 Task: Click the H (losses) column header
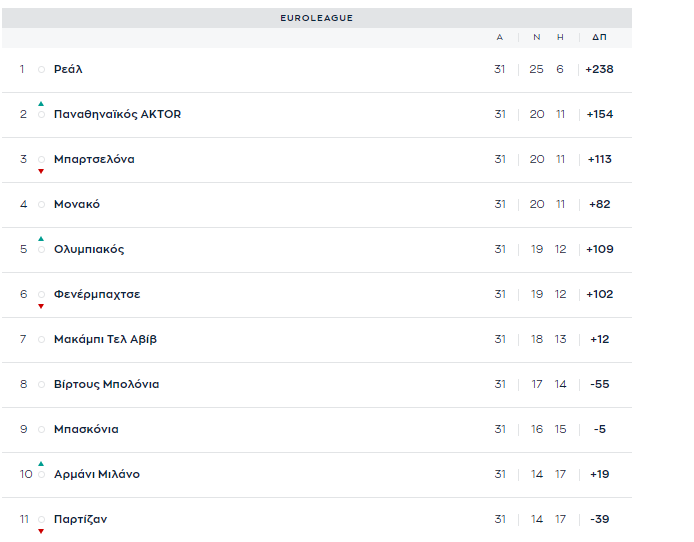(560, 37)
